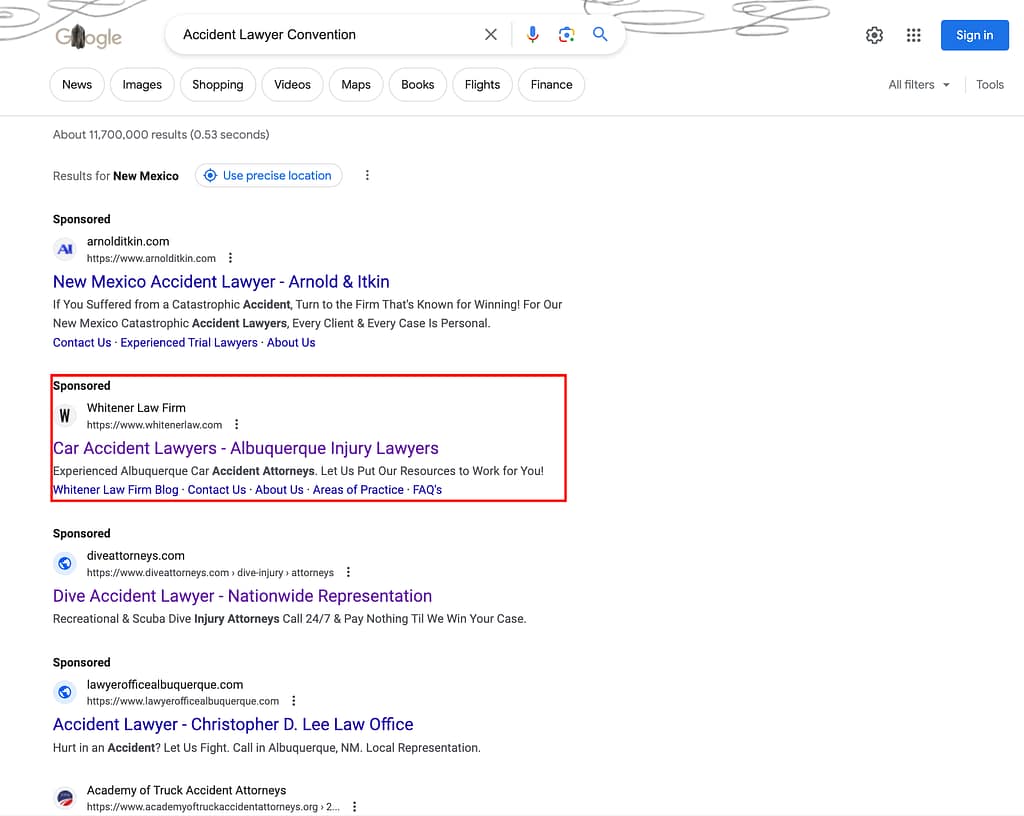The height and width of the screenshot is (816, 1024).
Task: Click the lawyerofficealbuquerque.com globe favicon
Action: [x=65, y=691]
